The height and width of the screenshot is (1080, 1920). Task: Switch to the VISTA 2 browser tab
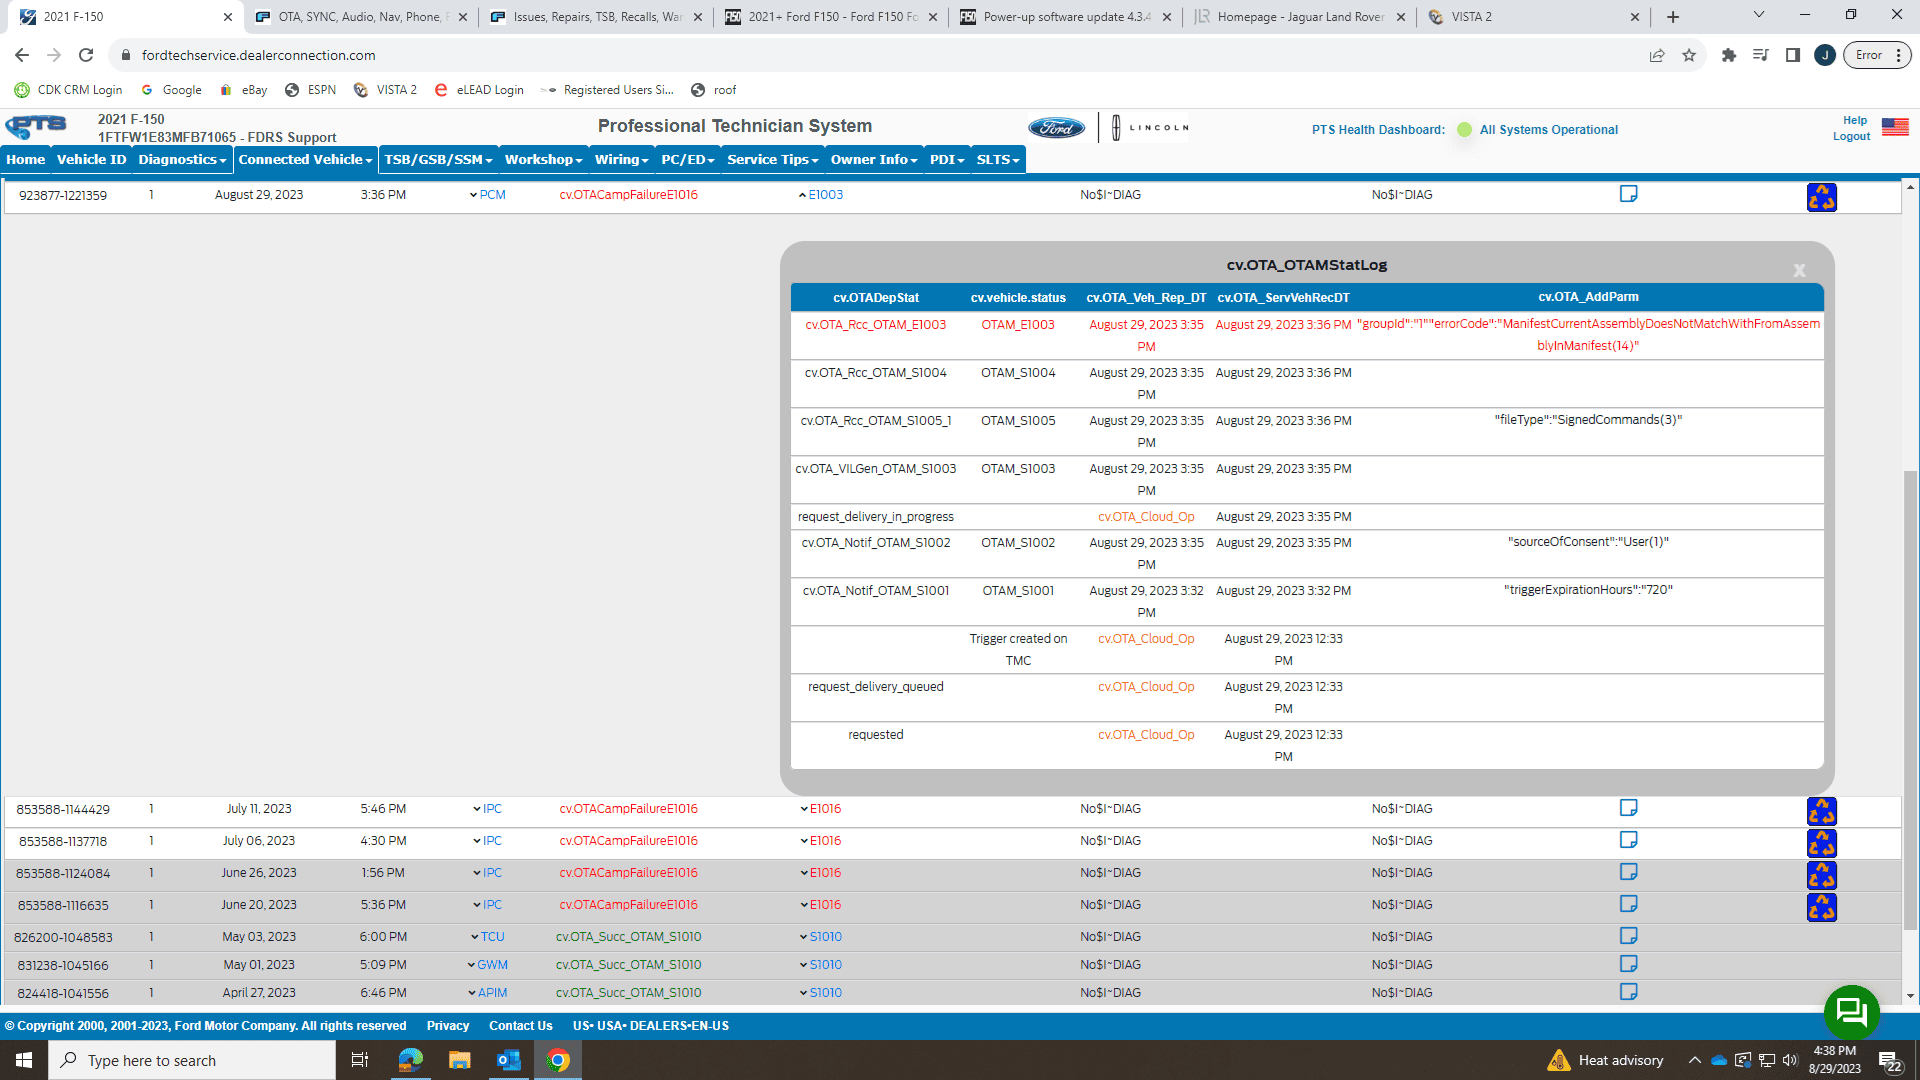(1470, 17)
